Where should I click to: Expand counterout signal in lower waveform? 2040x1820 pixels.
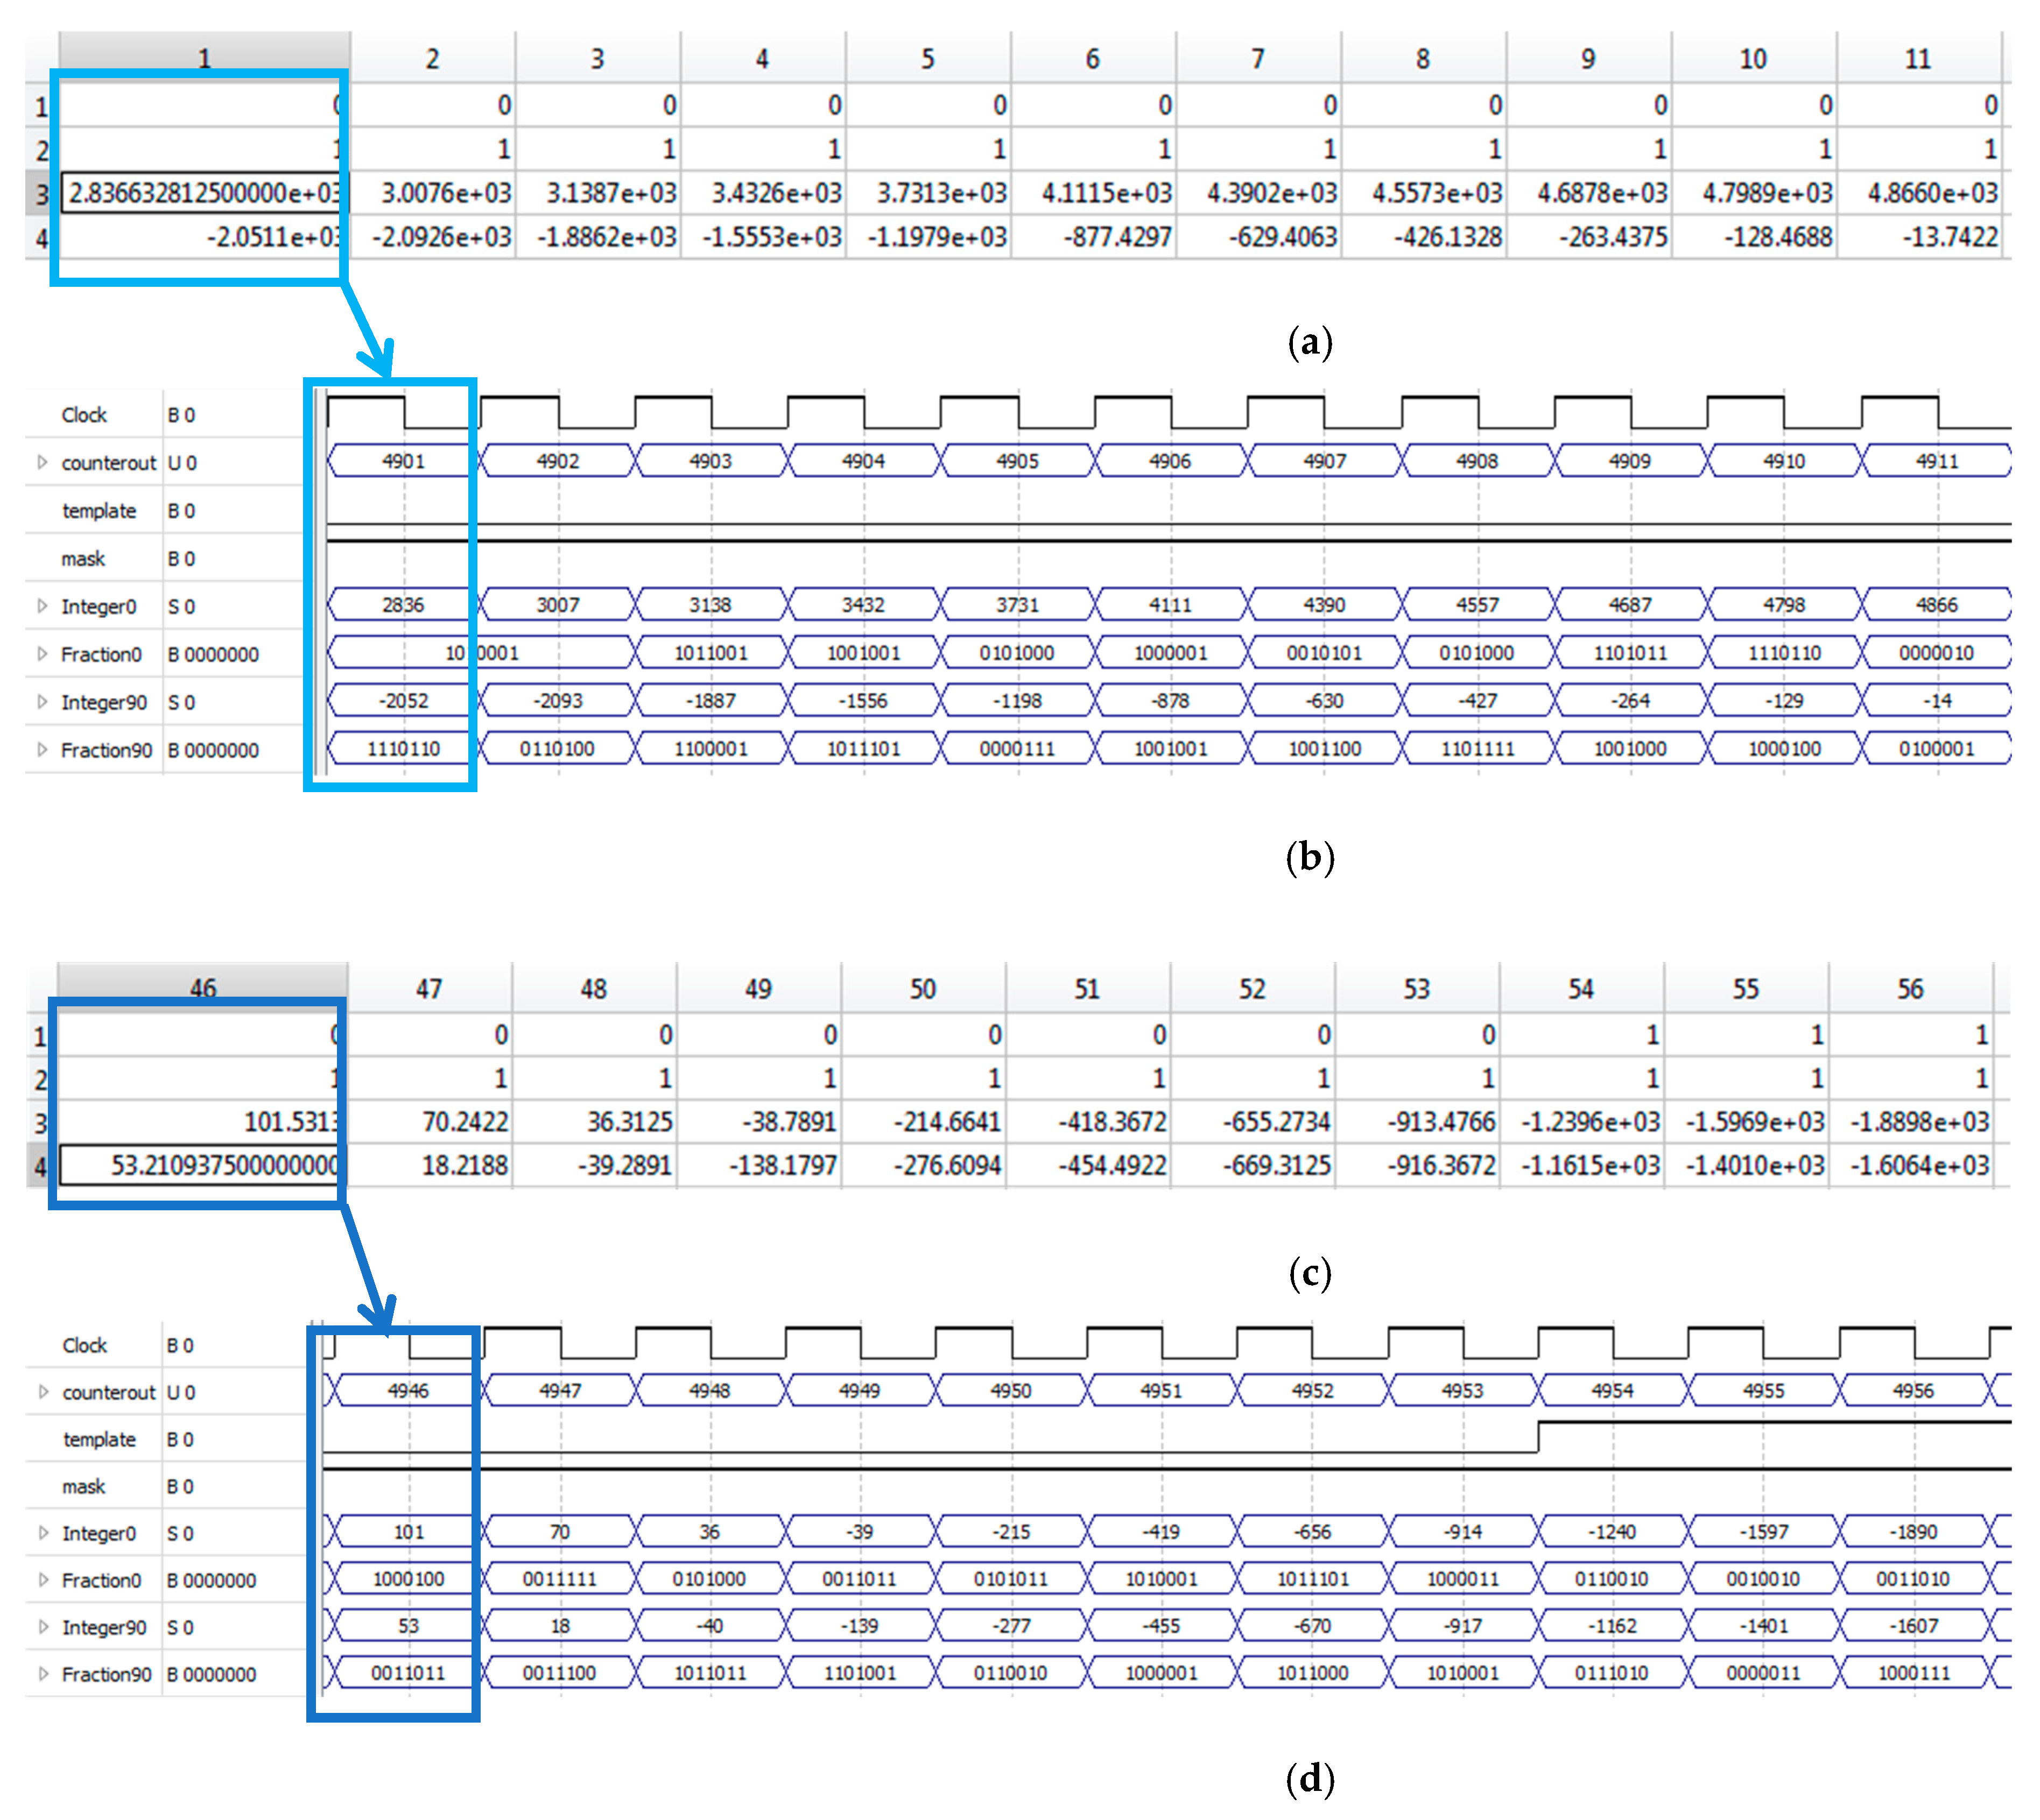point(43,1392)
